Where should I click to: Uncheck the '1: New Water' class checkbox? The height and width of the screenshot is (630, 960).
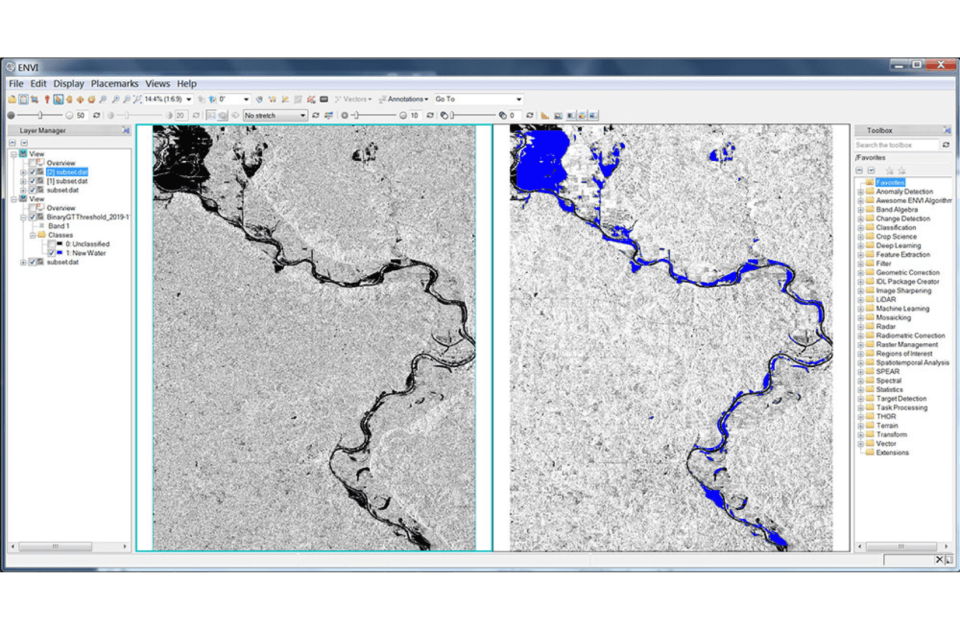click(x=51, y=253)
